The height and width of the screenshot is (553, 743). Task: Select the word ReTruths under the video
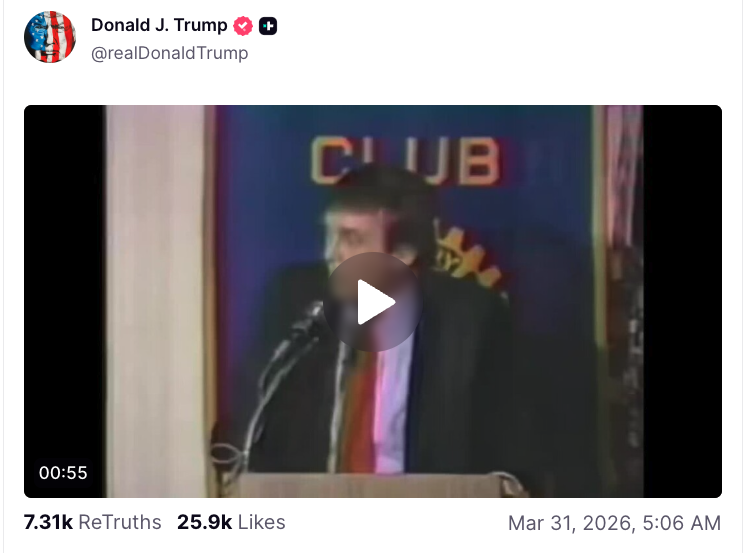120,522
